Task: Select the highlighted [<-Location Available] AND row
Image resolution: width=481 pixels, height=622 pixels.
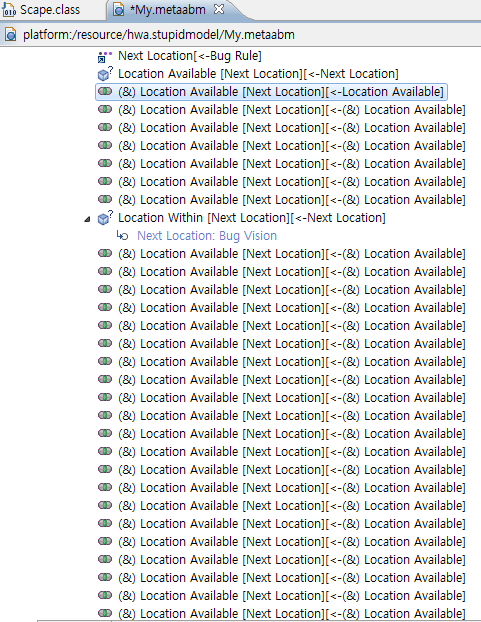Action: pos(271,92)
